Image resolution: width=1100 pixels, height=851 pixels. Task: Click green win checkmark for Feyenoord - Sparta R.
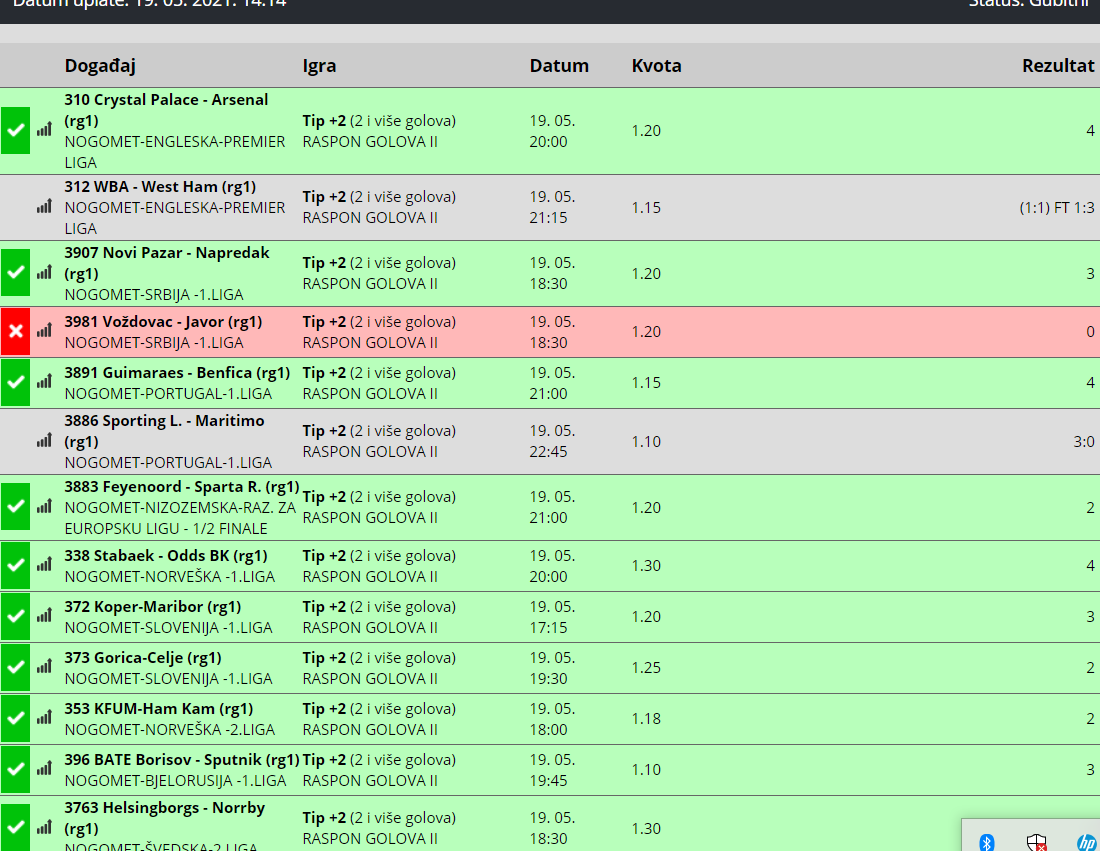(x=15, y=507)
